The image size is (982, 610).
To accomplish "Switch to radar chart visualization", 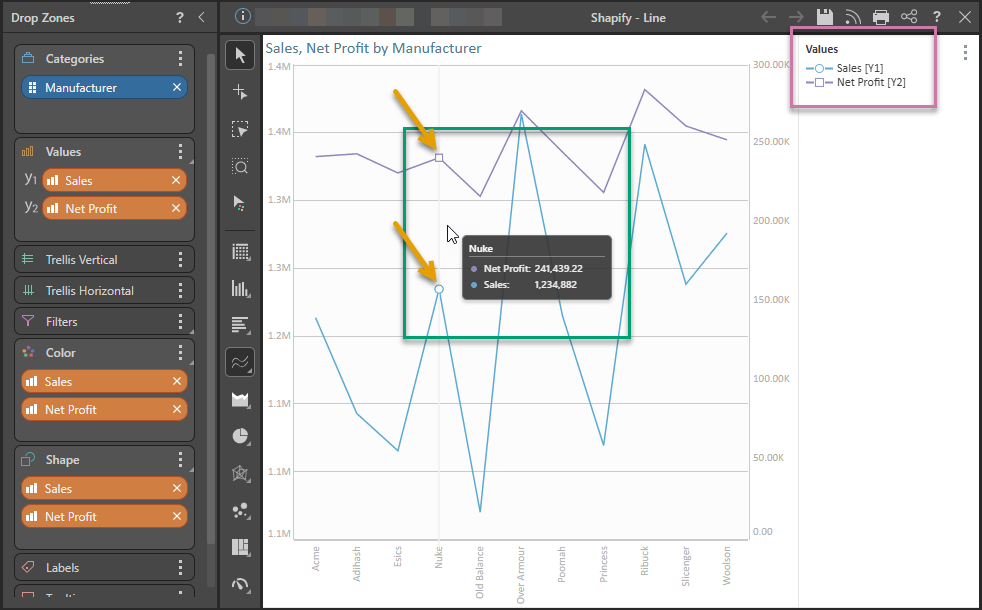I will tap(240, 473).
